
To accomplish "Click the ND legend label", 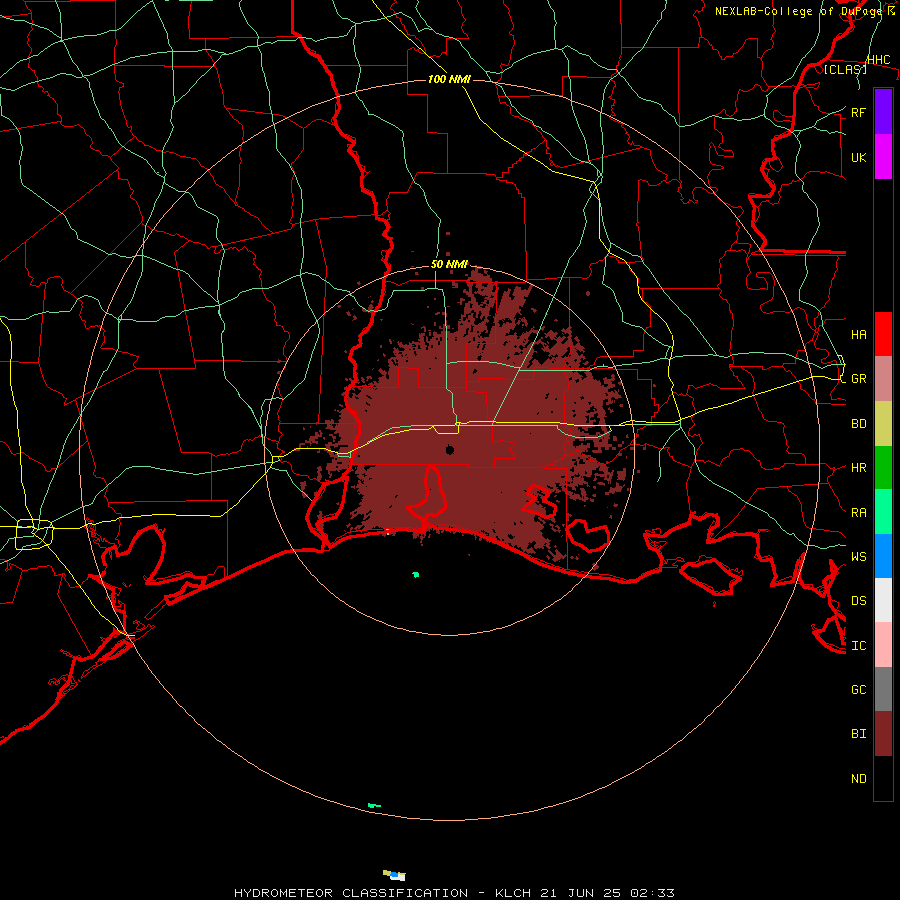I will tap(858, 779).
